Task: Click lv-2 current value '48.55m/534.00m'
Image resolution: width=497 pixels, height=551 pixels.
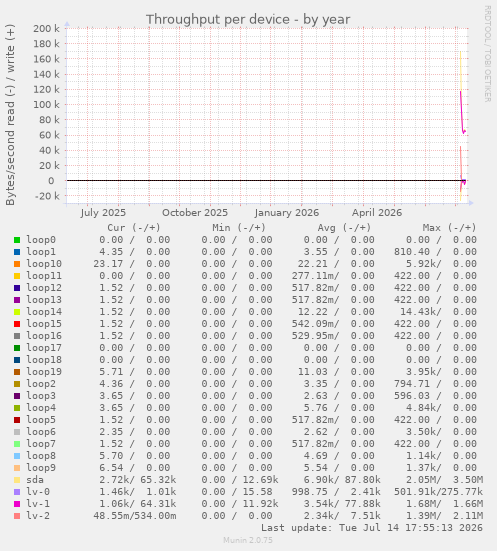Action: (x=135, y=516)
